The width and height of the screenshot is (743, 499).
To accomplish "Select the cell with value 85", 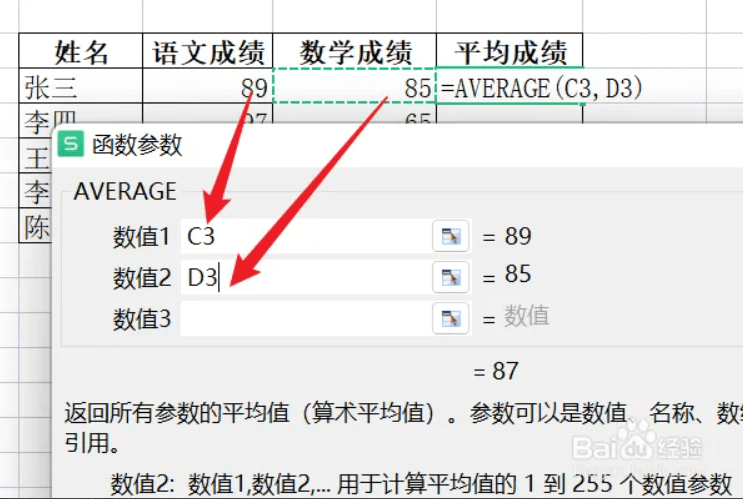I will tap(355, 88).
